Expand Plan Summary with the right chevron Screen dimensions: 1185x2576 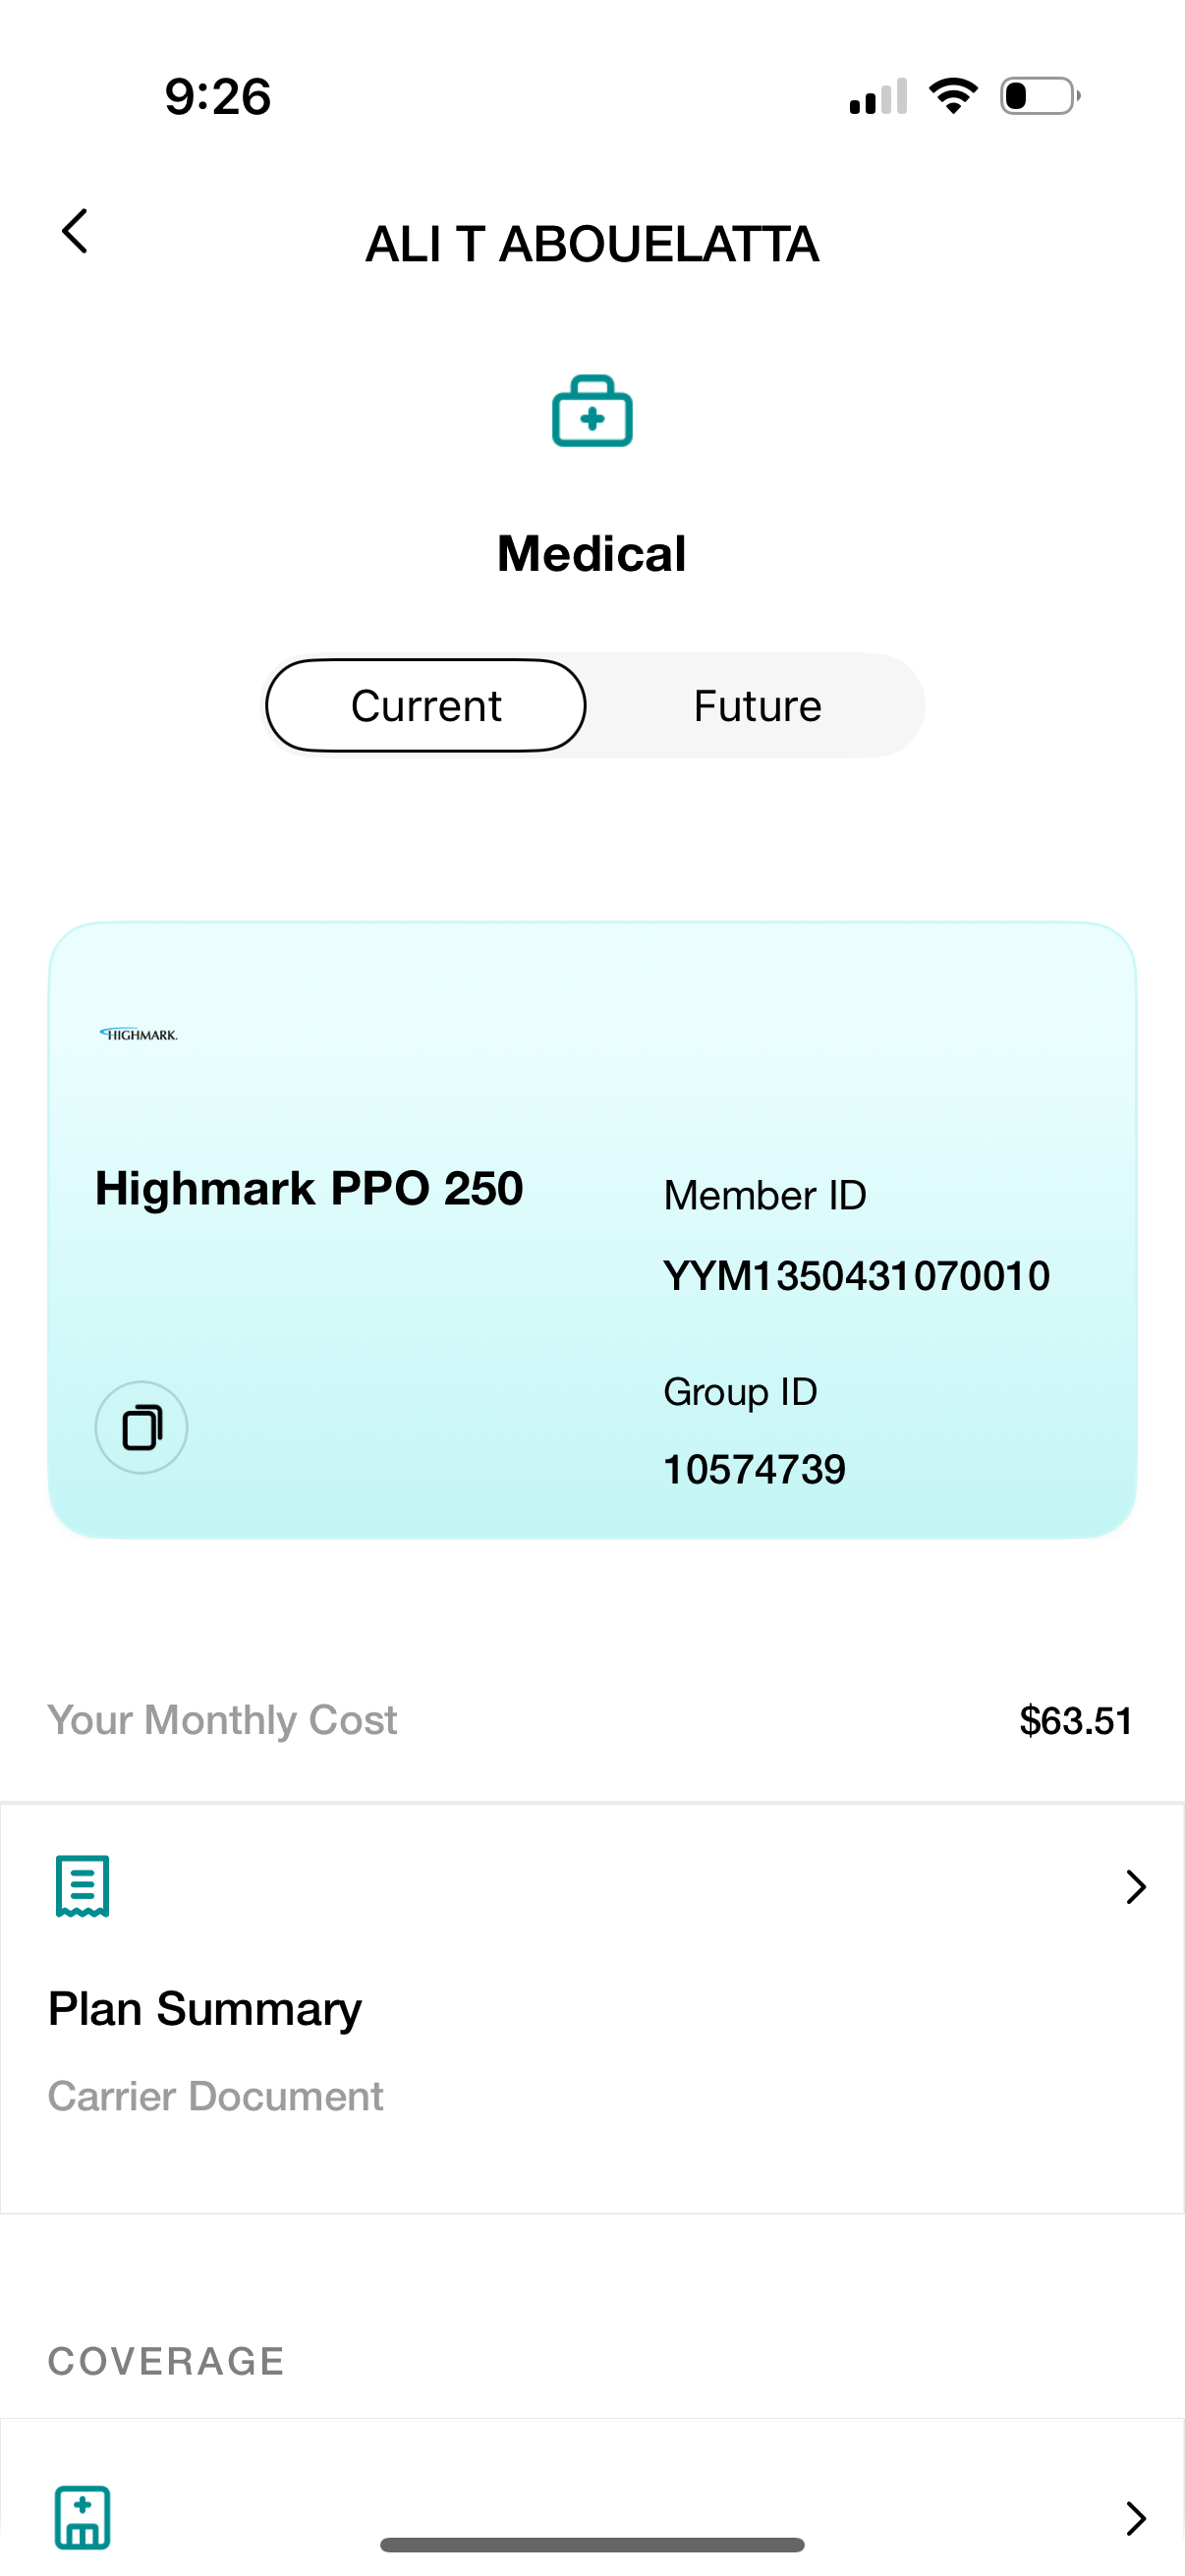pyautogui.click(x=1135, y=1887)
